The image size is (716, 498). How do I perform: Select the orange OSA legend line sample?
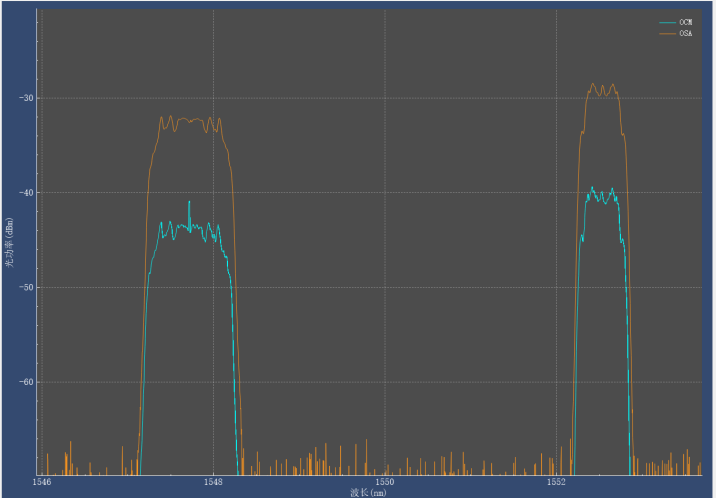(x=667, y=34)
